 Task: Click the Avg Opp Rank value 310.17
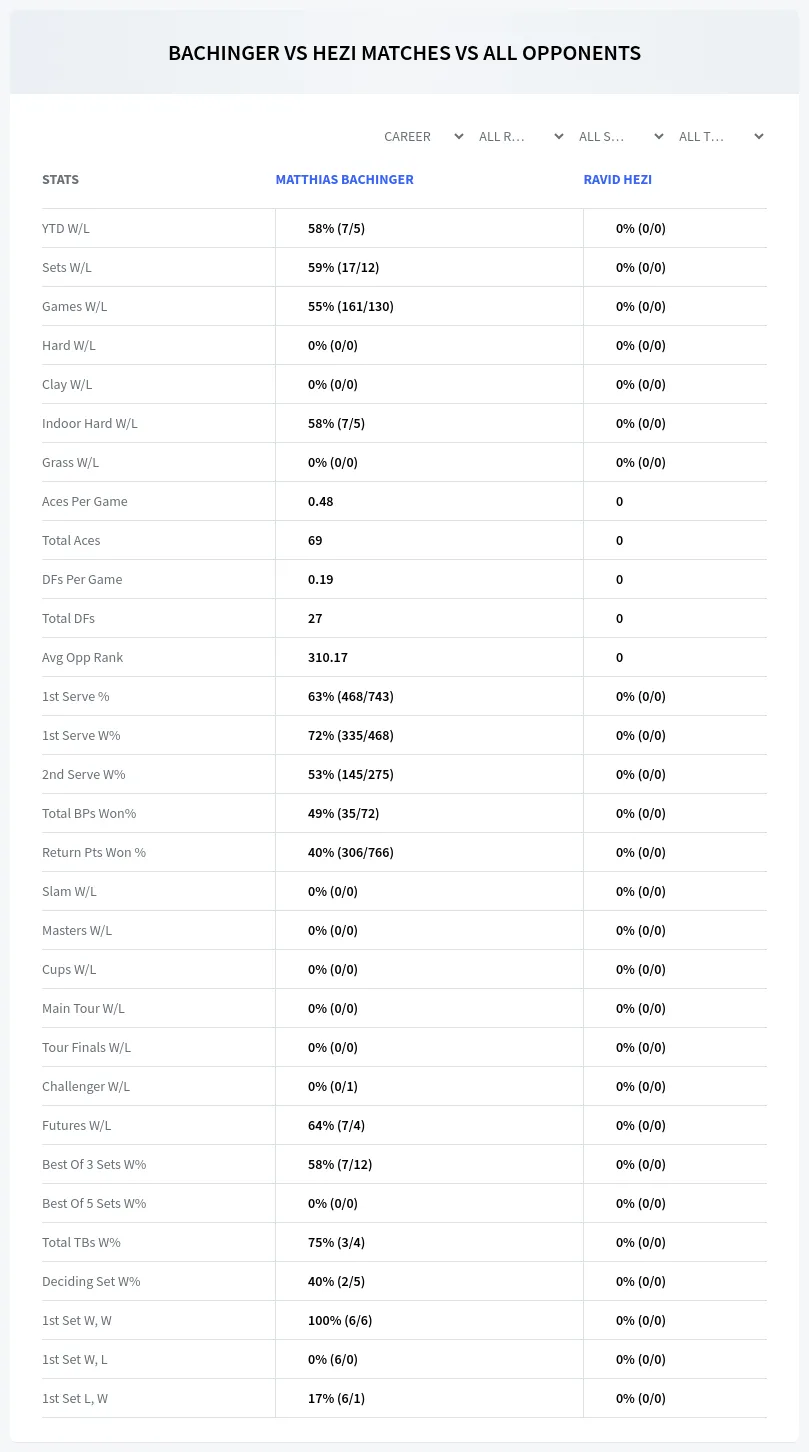(328, 657)
